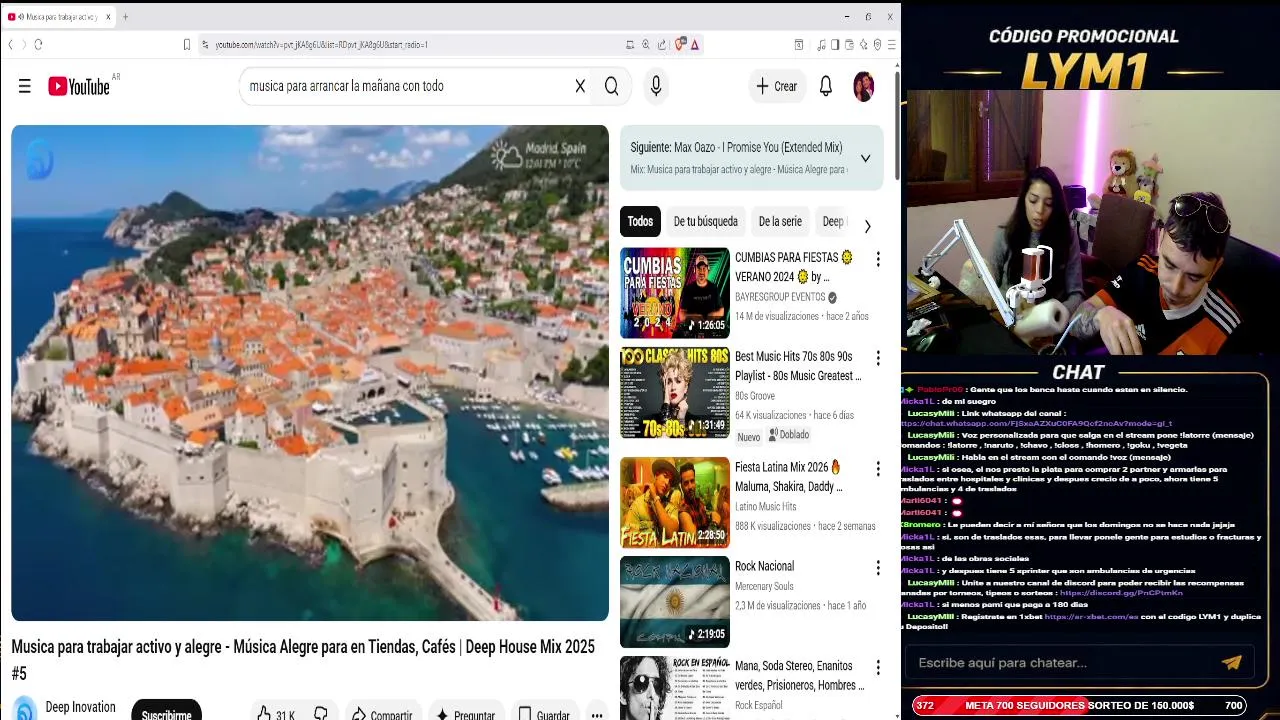Screen dimensions: 1280x720
Task: Click the Brave Shields lion icon
Action: 680,44
